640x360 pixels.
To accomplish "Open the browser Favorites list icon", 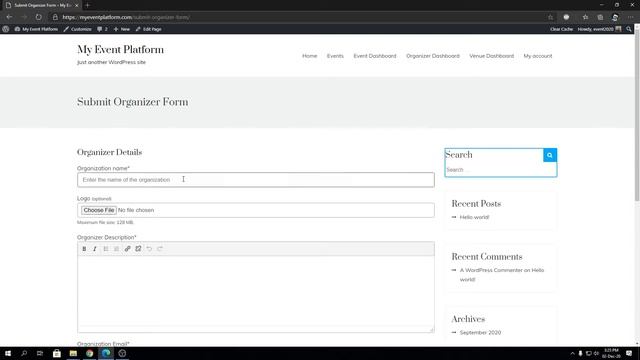I will pos(585,17).
